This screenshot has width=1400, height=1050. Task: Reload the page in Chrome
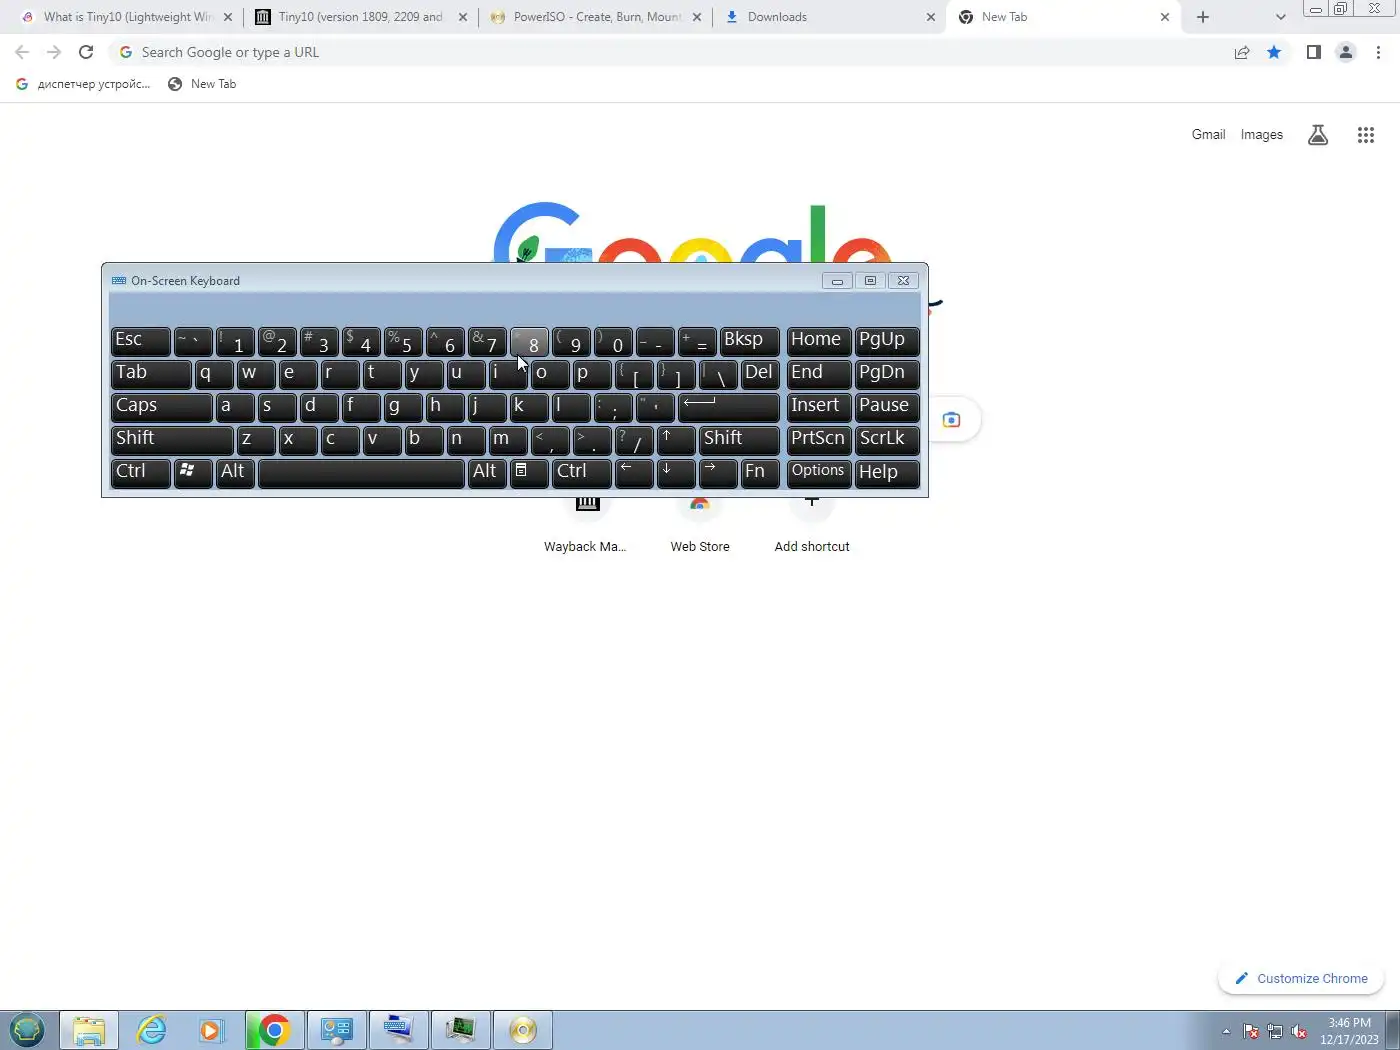coord(86,52)
